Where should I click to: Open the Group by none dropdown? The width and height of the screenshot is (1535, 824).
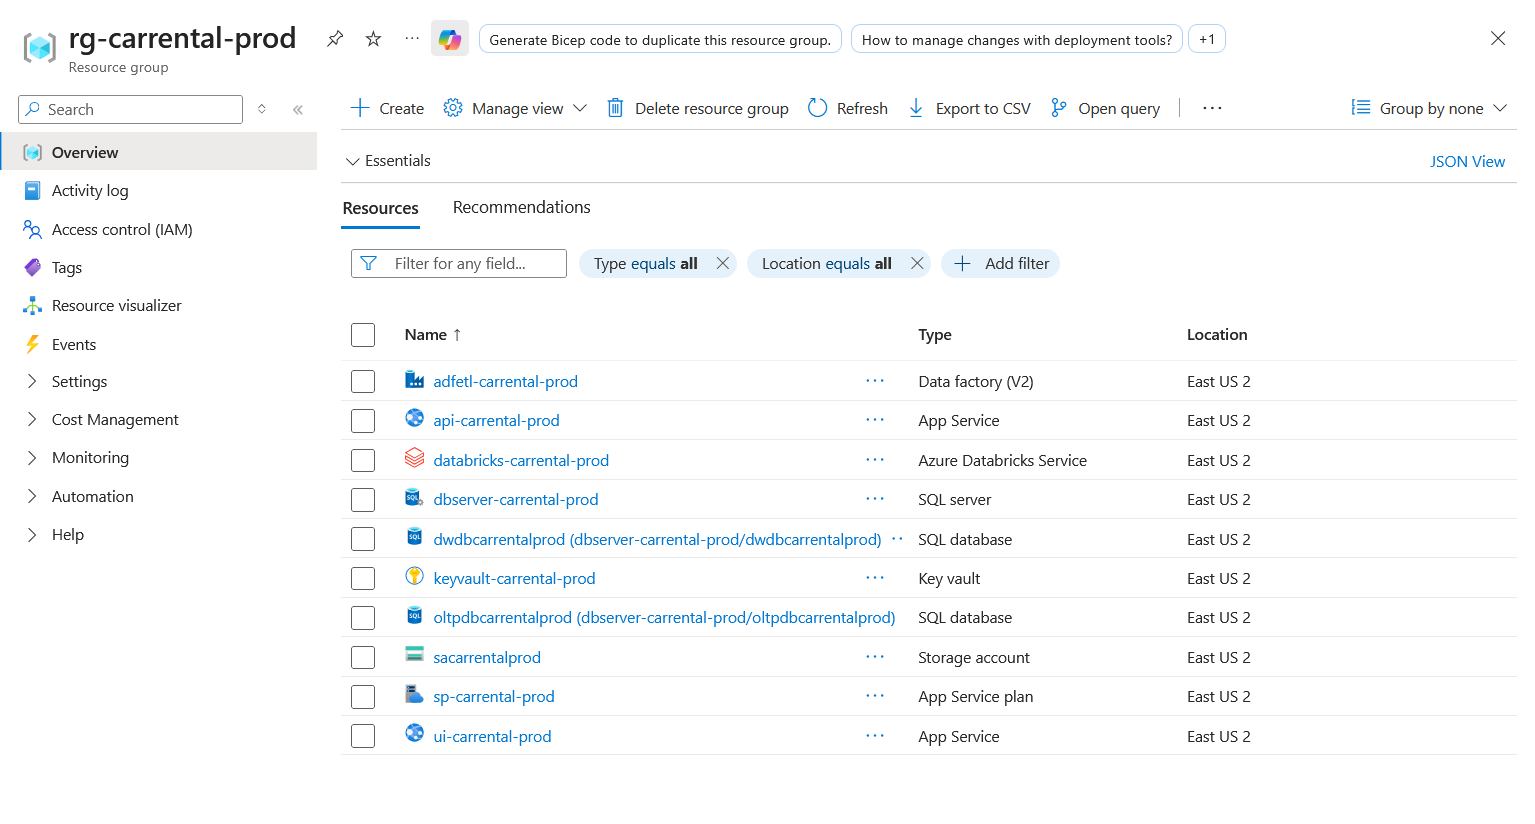1428,107
